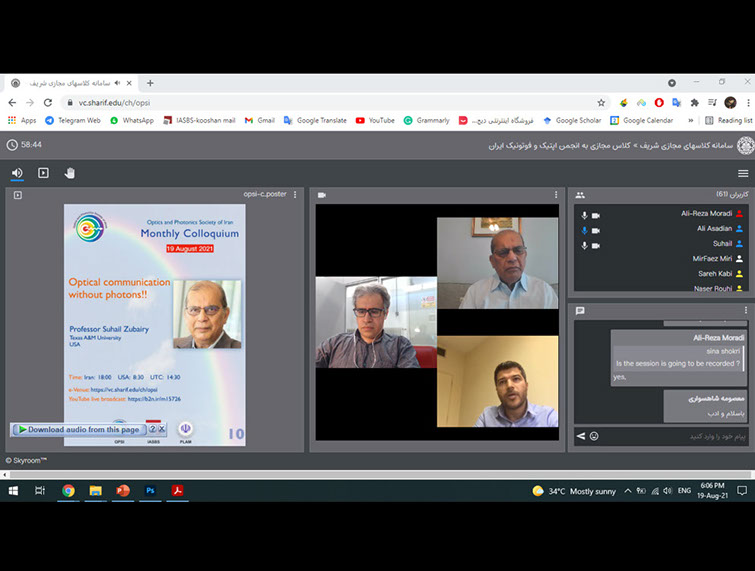755x571 pixels.
Task: Click Download audio from this page button
Action: [80, 429]
